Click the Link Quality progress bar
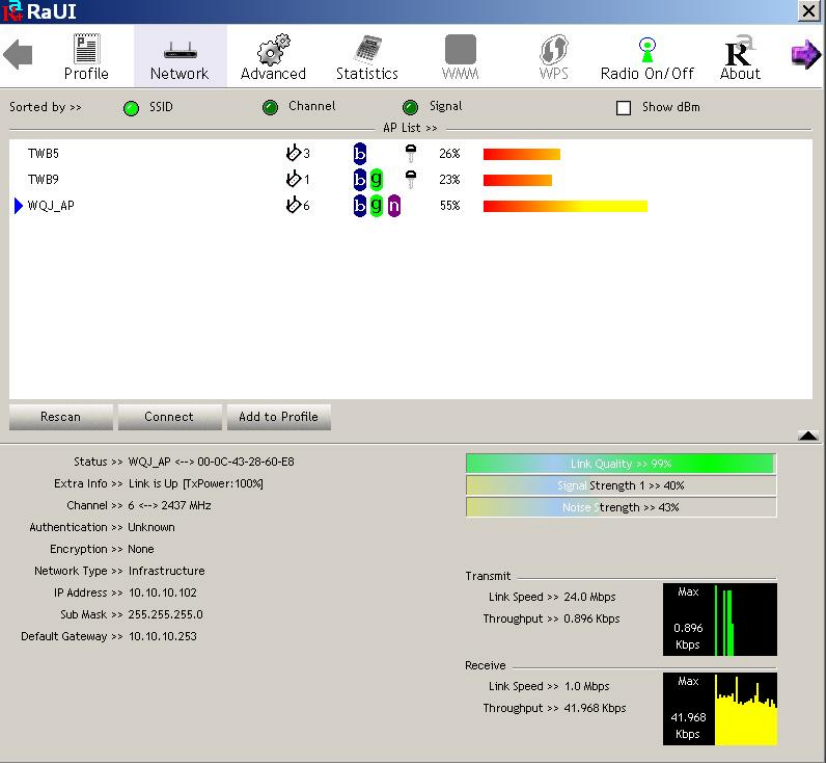The height and width of the screenshot is (763, 826). 620,464
